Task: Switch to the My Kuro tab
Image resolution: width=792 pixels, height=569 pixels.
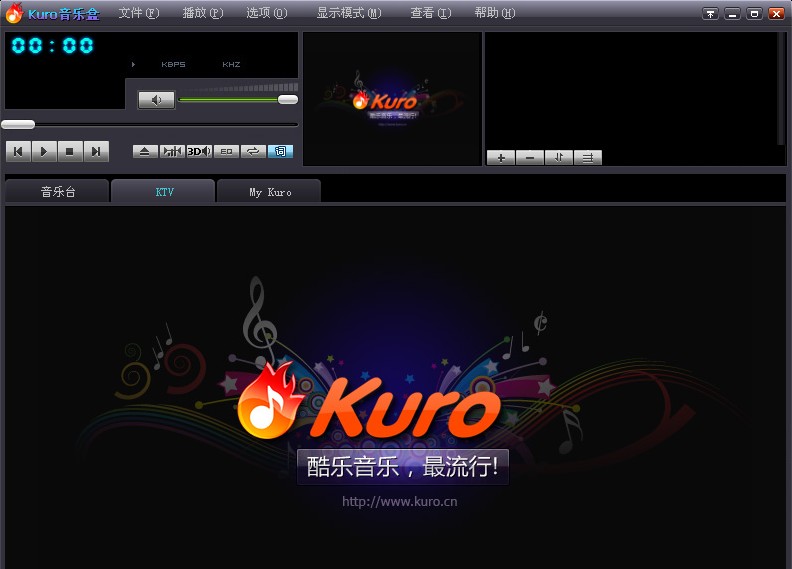Action: pyautogui.click(x=270, y=192)
